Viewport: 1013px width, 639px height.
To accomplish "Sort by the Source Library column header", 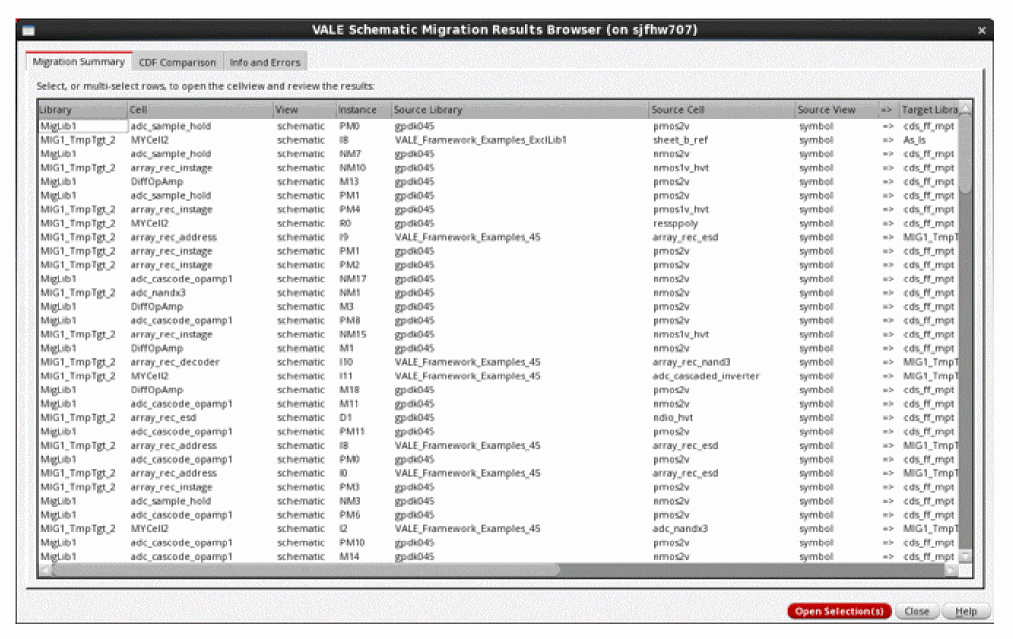I will tap(520, 109).
